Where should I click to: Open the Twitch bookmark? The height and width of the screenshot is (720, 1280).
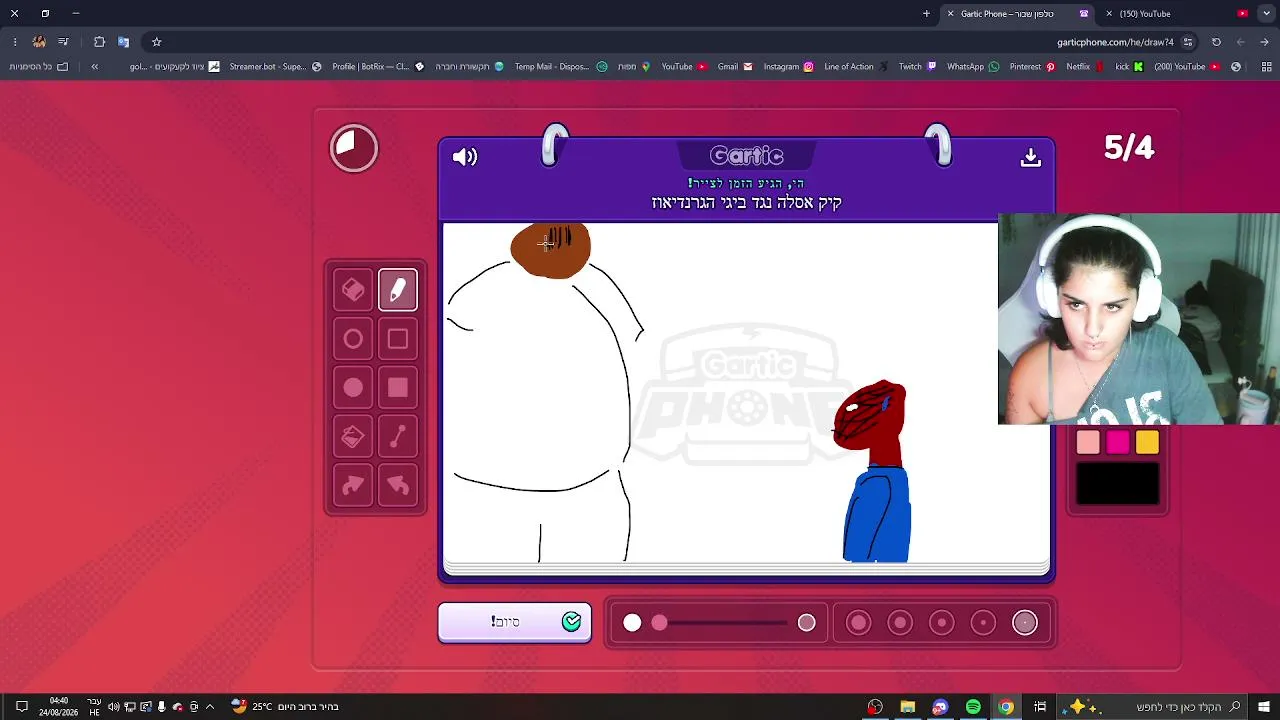(x=917, y=67)
